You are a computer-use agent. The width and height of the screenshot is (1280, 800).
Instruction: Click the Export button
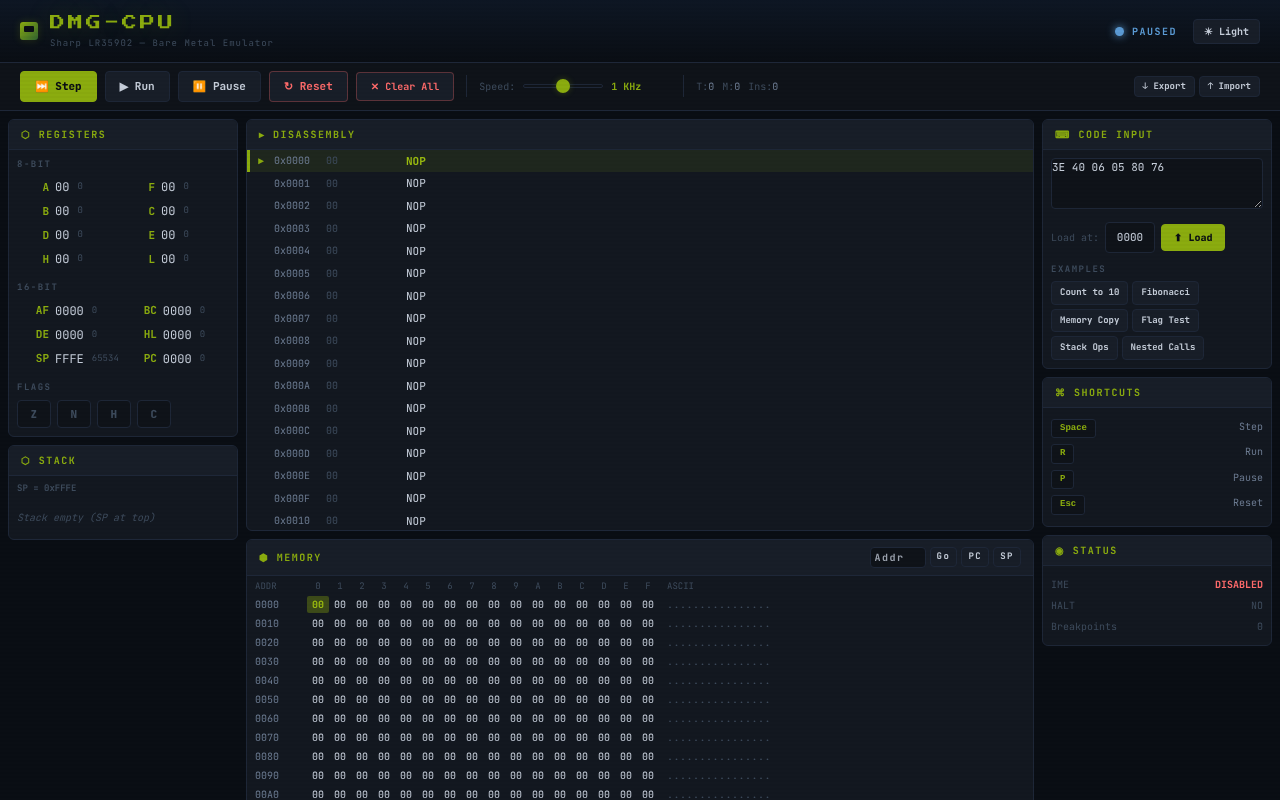[x=1164, y=86]
